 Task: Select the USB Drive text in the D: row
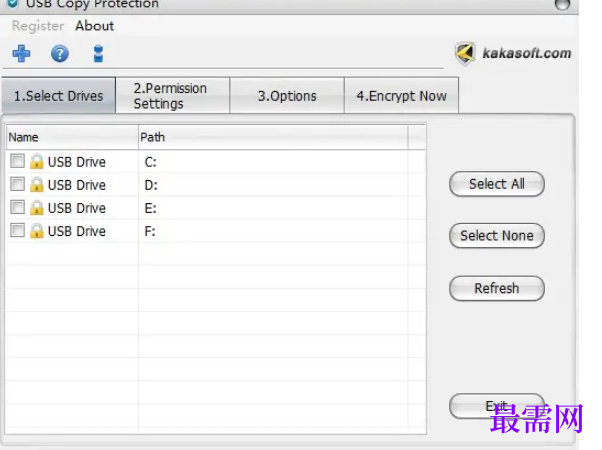coord(76,185)
